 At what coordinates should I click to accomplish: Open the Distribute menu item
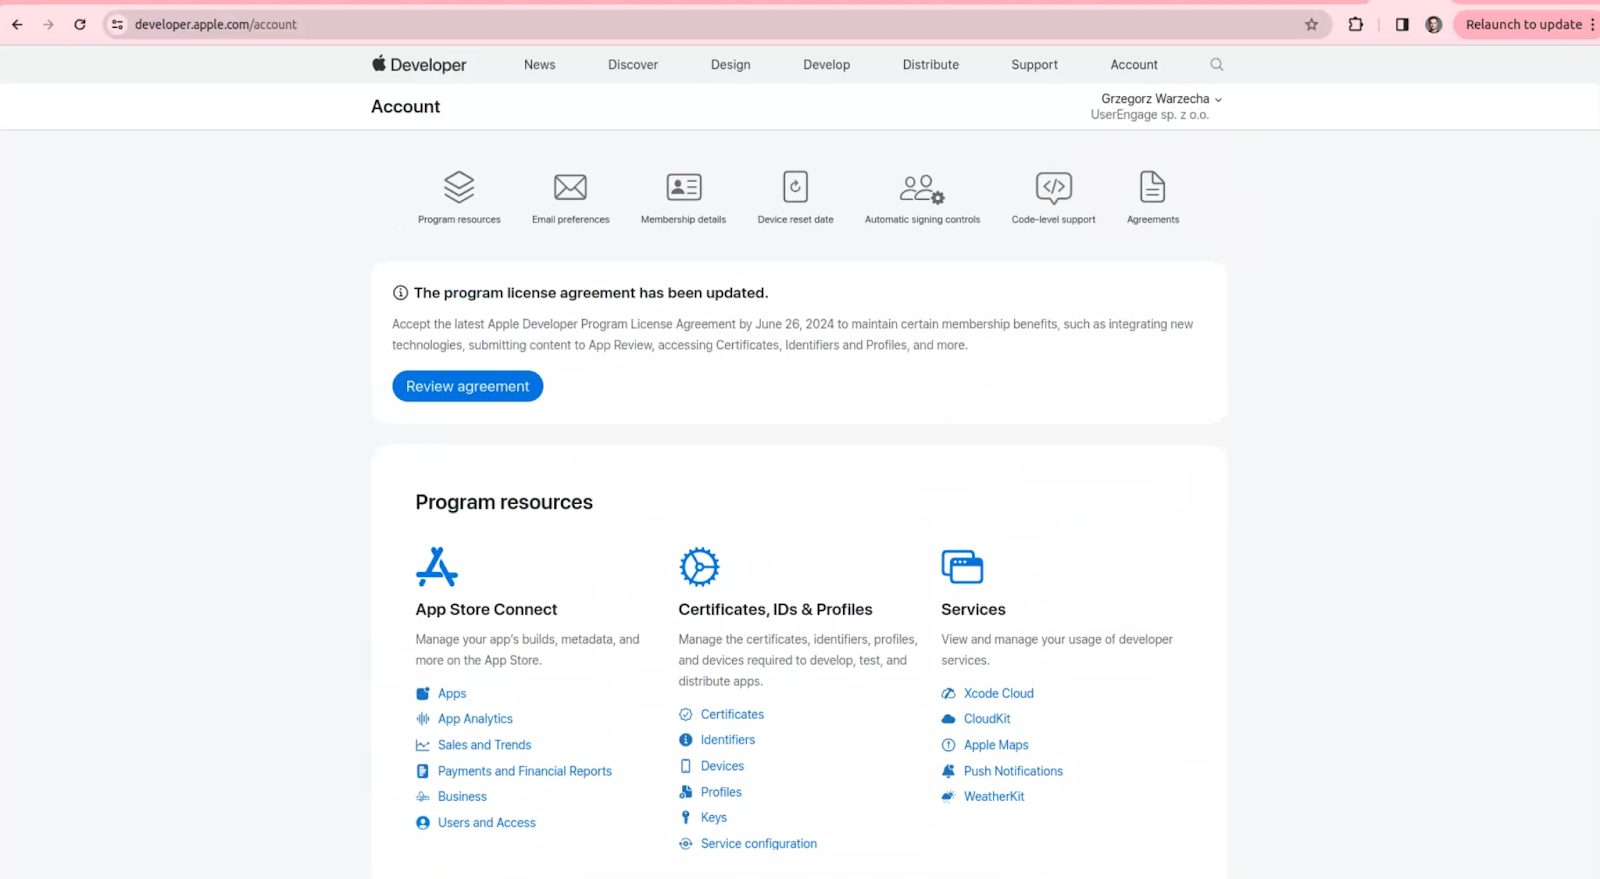930,64
